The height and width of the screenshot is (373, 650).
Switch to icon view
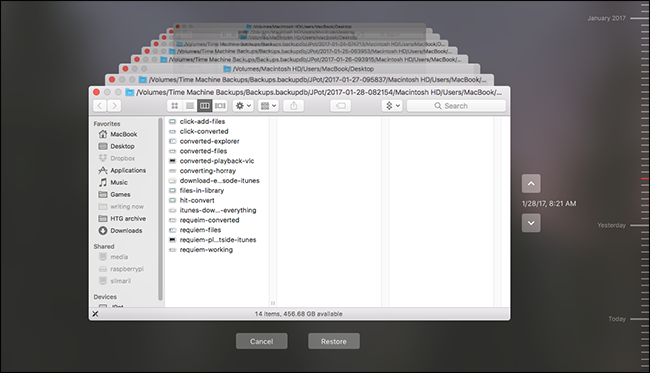175,106
